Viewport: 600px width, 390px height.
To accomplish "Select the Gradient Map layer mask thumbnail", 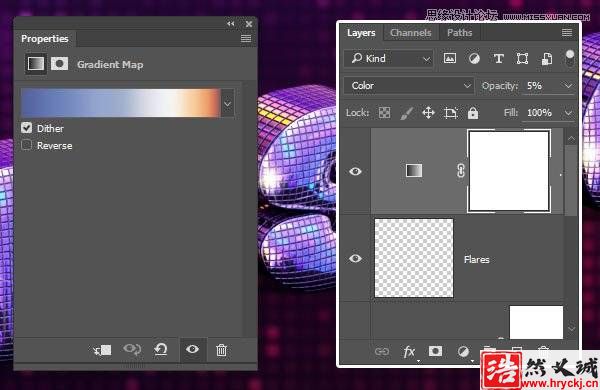I will [x=509, y=171].
